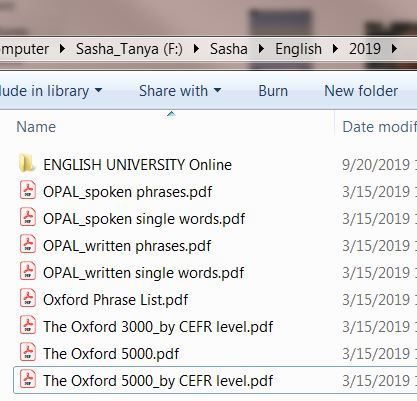Viewport: 417px width, 401px height.
Task: Click PDF icon of The Oxford 5000_by CEFR level.pdf
Action: [28, 380]
